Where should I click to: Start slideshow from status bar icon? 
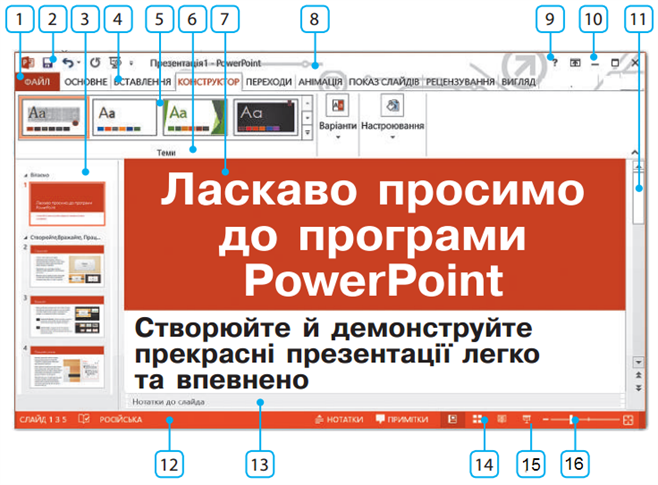[x=526, y=421]
